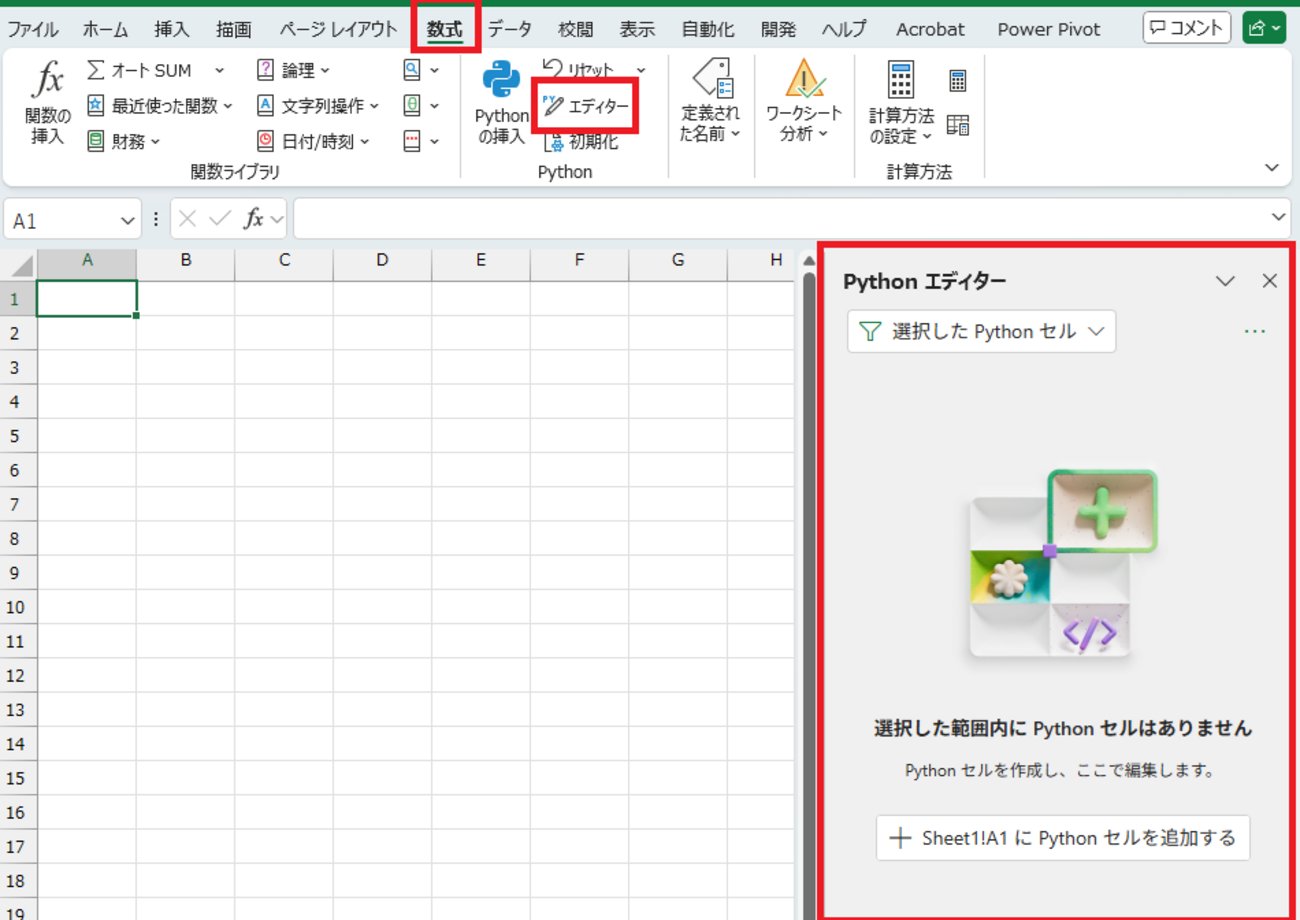The image size is (1300, 920).
Task: Switch to the Acrobat tab
Action: click(930, 29)
